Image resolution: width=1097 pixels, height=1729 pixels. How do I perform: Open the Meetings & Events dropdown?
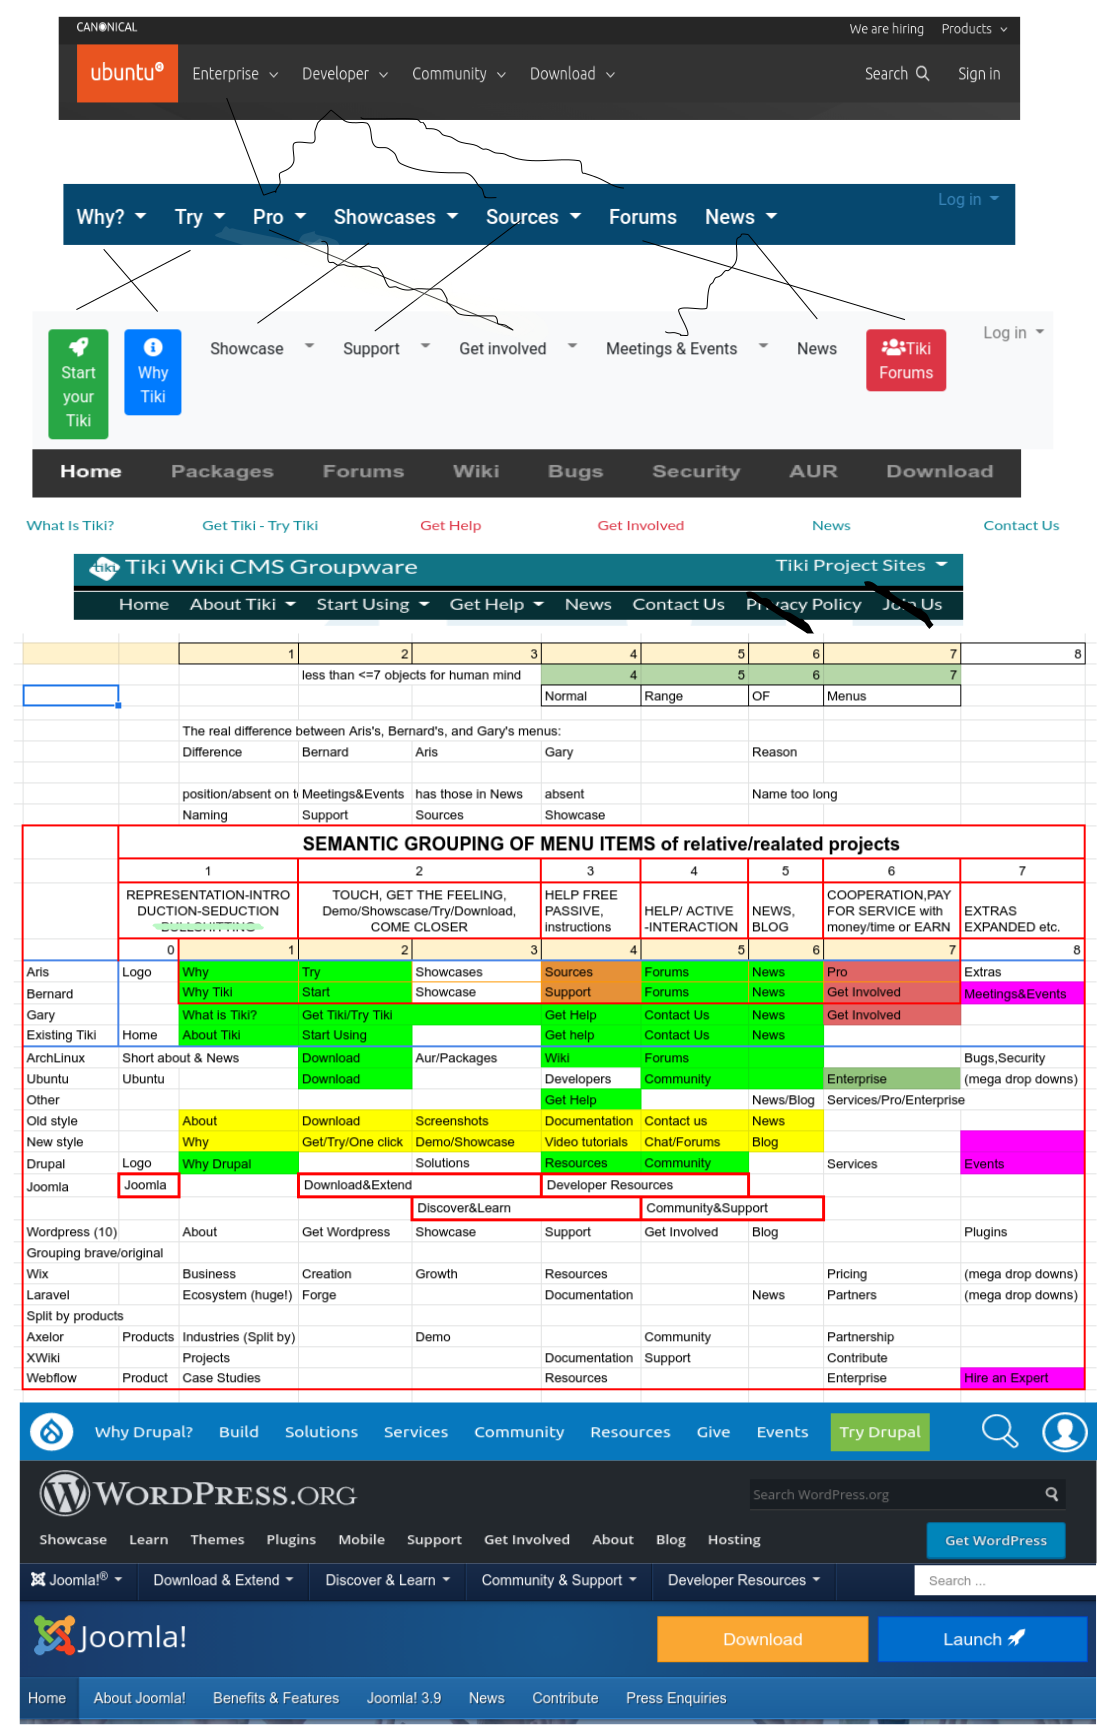[x=687, y=348]
